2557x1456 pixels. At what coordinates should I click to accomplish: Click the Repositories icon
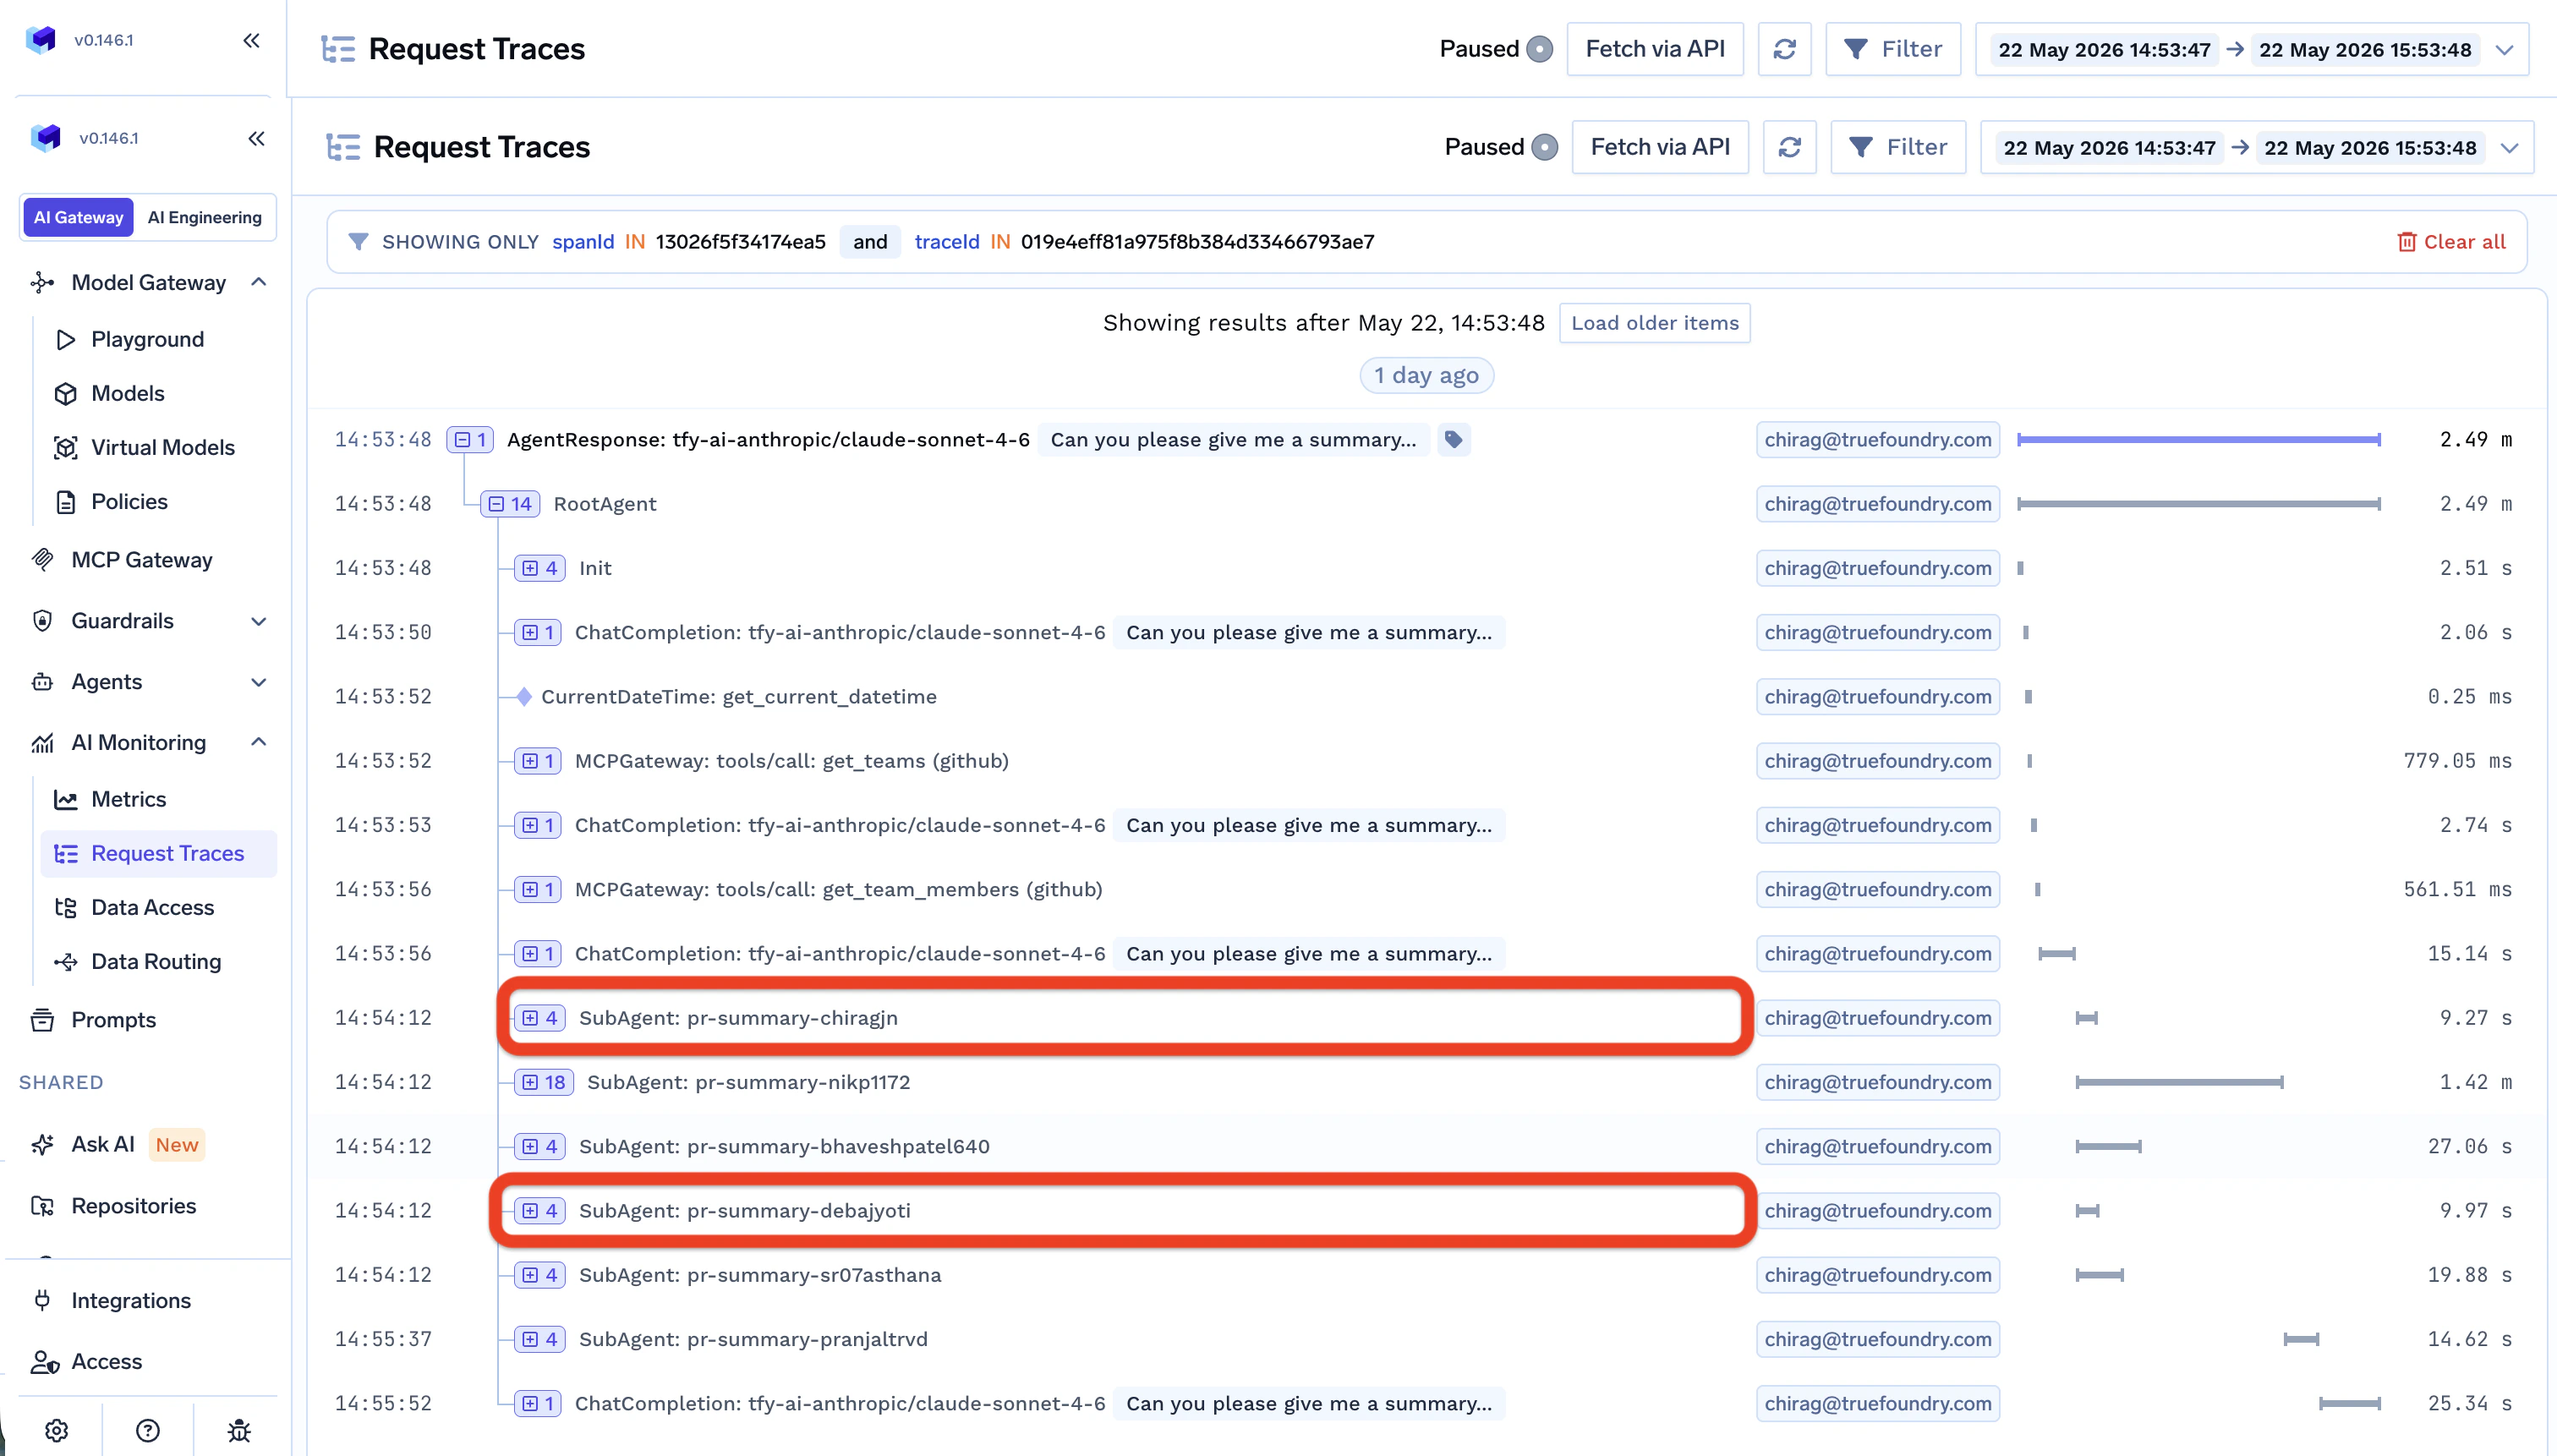[42, 1206]
